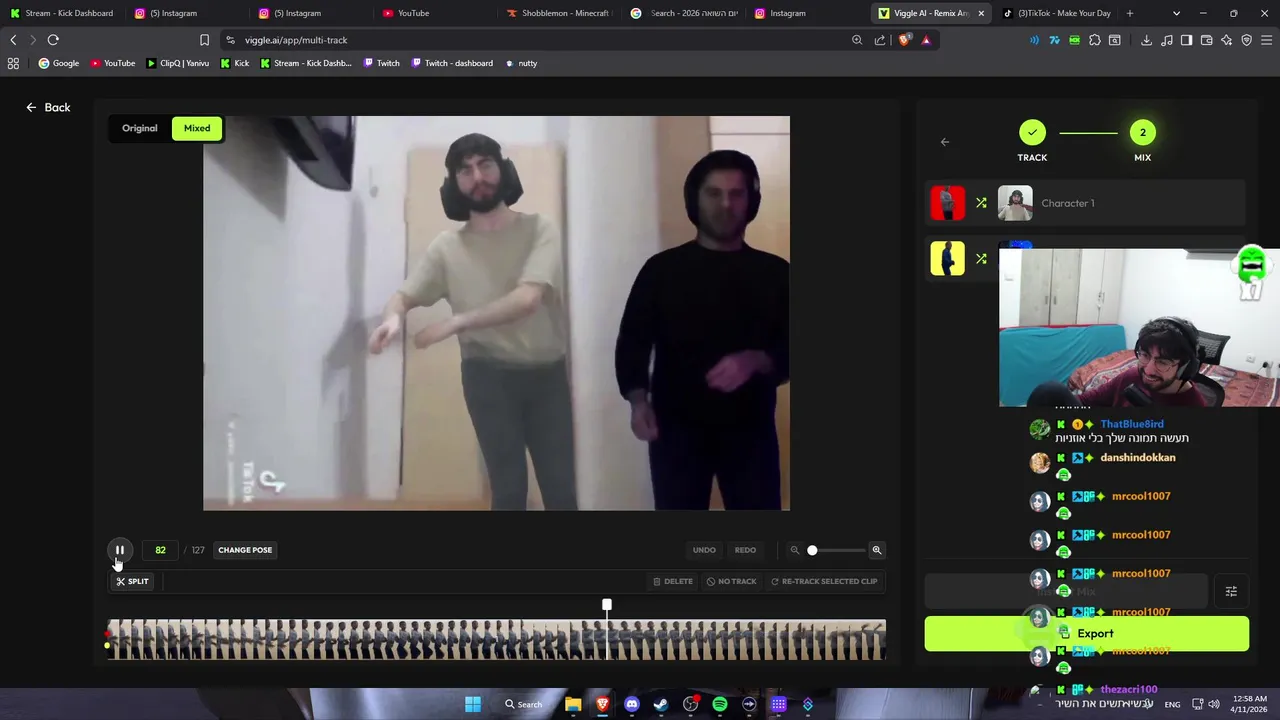1280x720 pixels.
Task: Click the yellow second track thumbnail
Action: [947, 258]
